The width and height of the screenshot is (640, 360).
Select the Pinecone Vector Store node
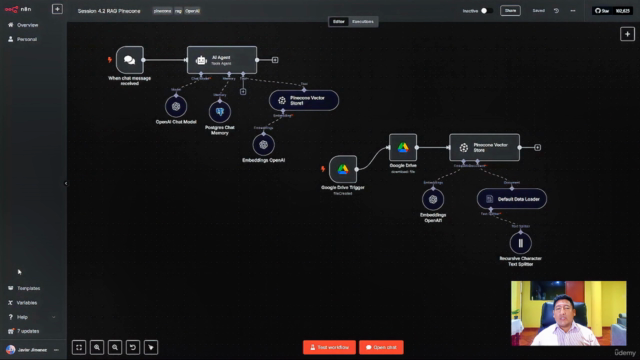[x=484, y=147]
